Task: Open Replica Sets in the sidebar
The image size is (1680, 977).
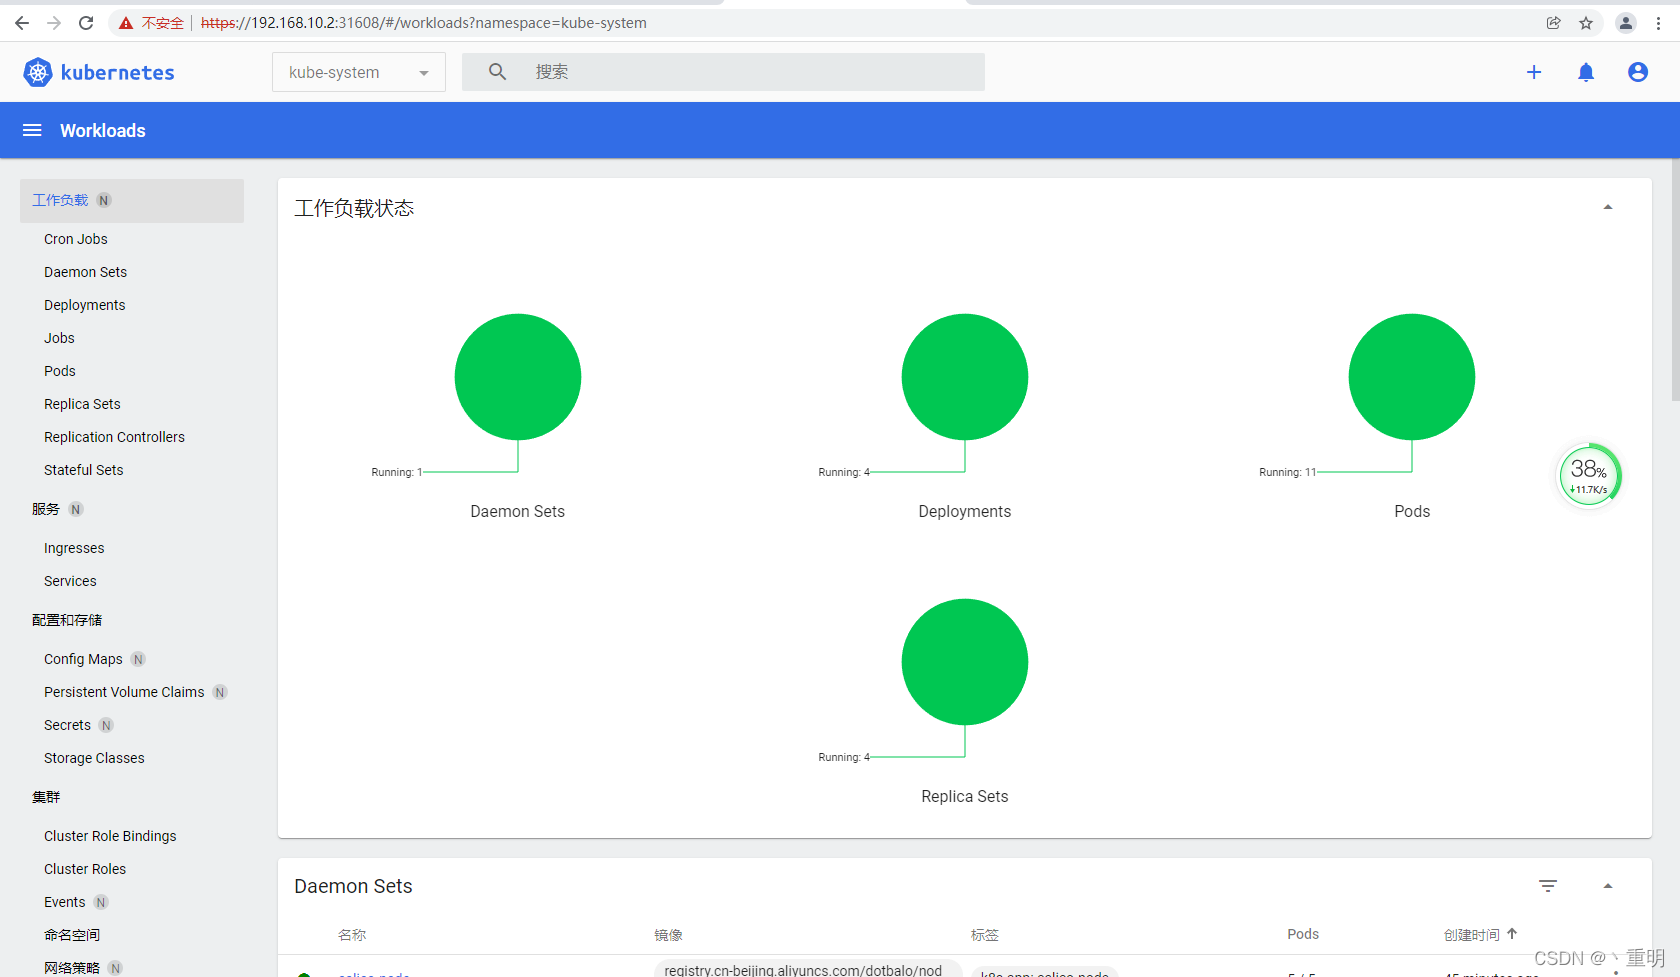Action: pyautogui.click(x=82, y=404)
